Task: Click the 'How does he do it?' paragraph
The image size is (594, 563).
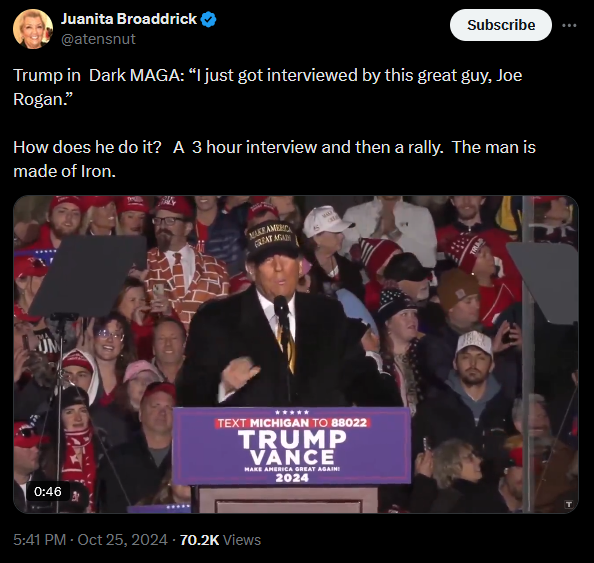Action: pyautogui.click(x=274, y=159)
